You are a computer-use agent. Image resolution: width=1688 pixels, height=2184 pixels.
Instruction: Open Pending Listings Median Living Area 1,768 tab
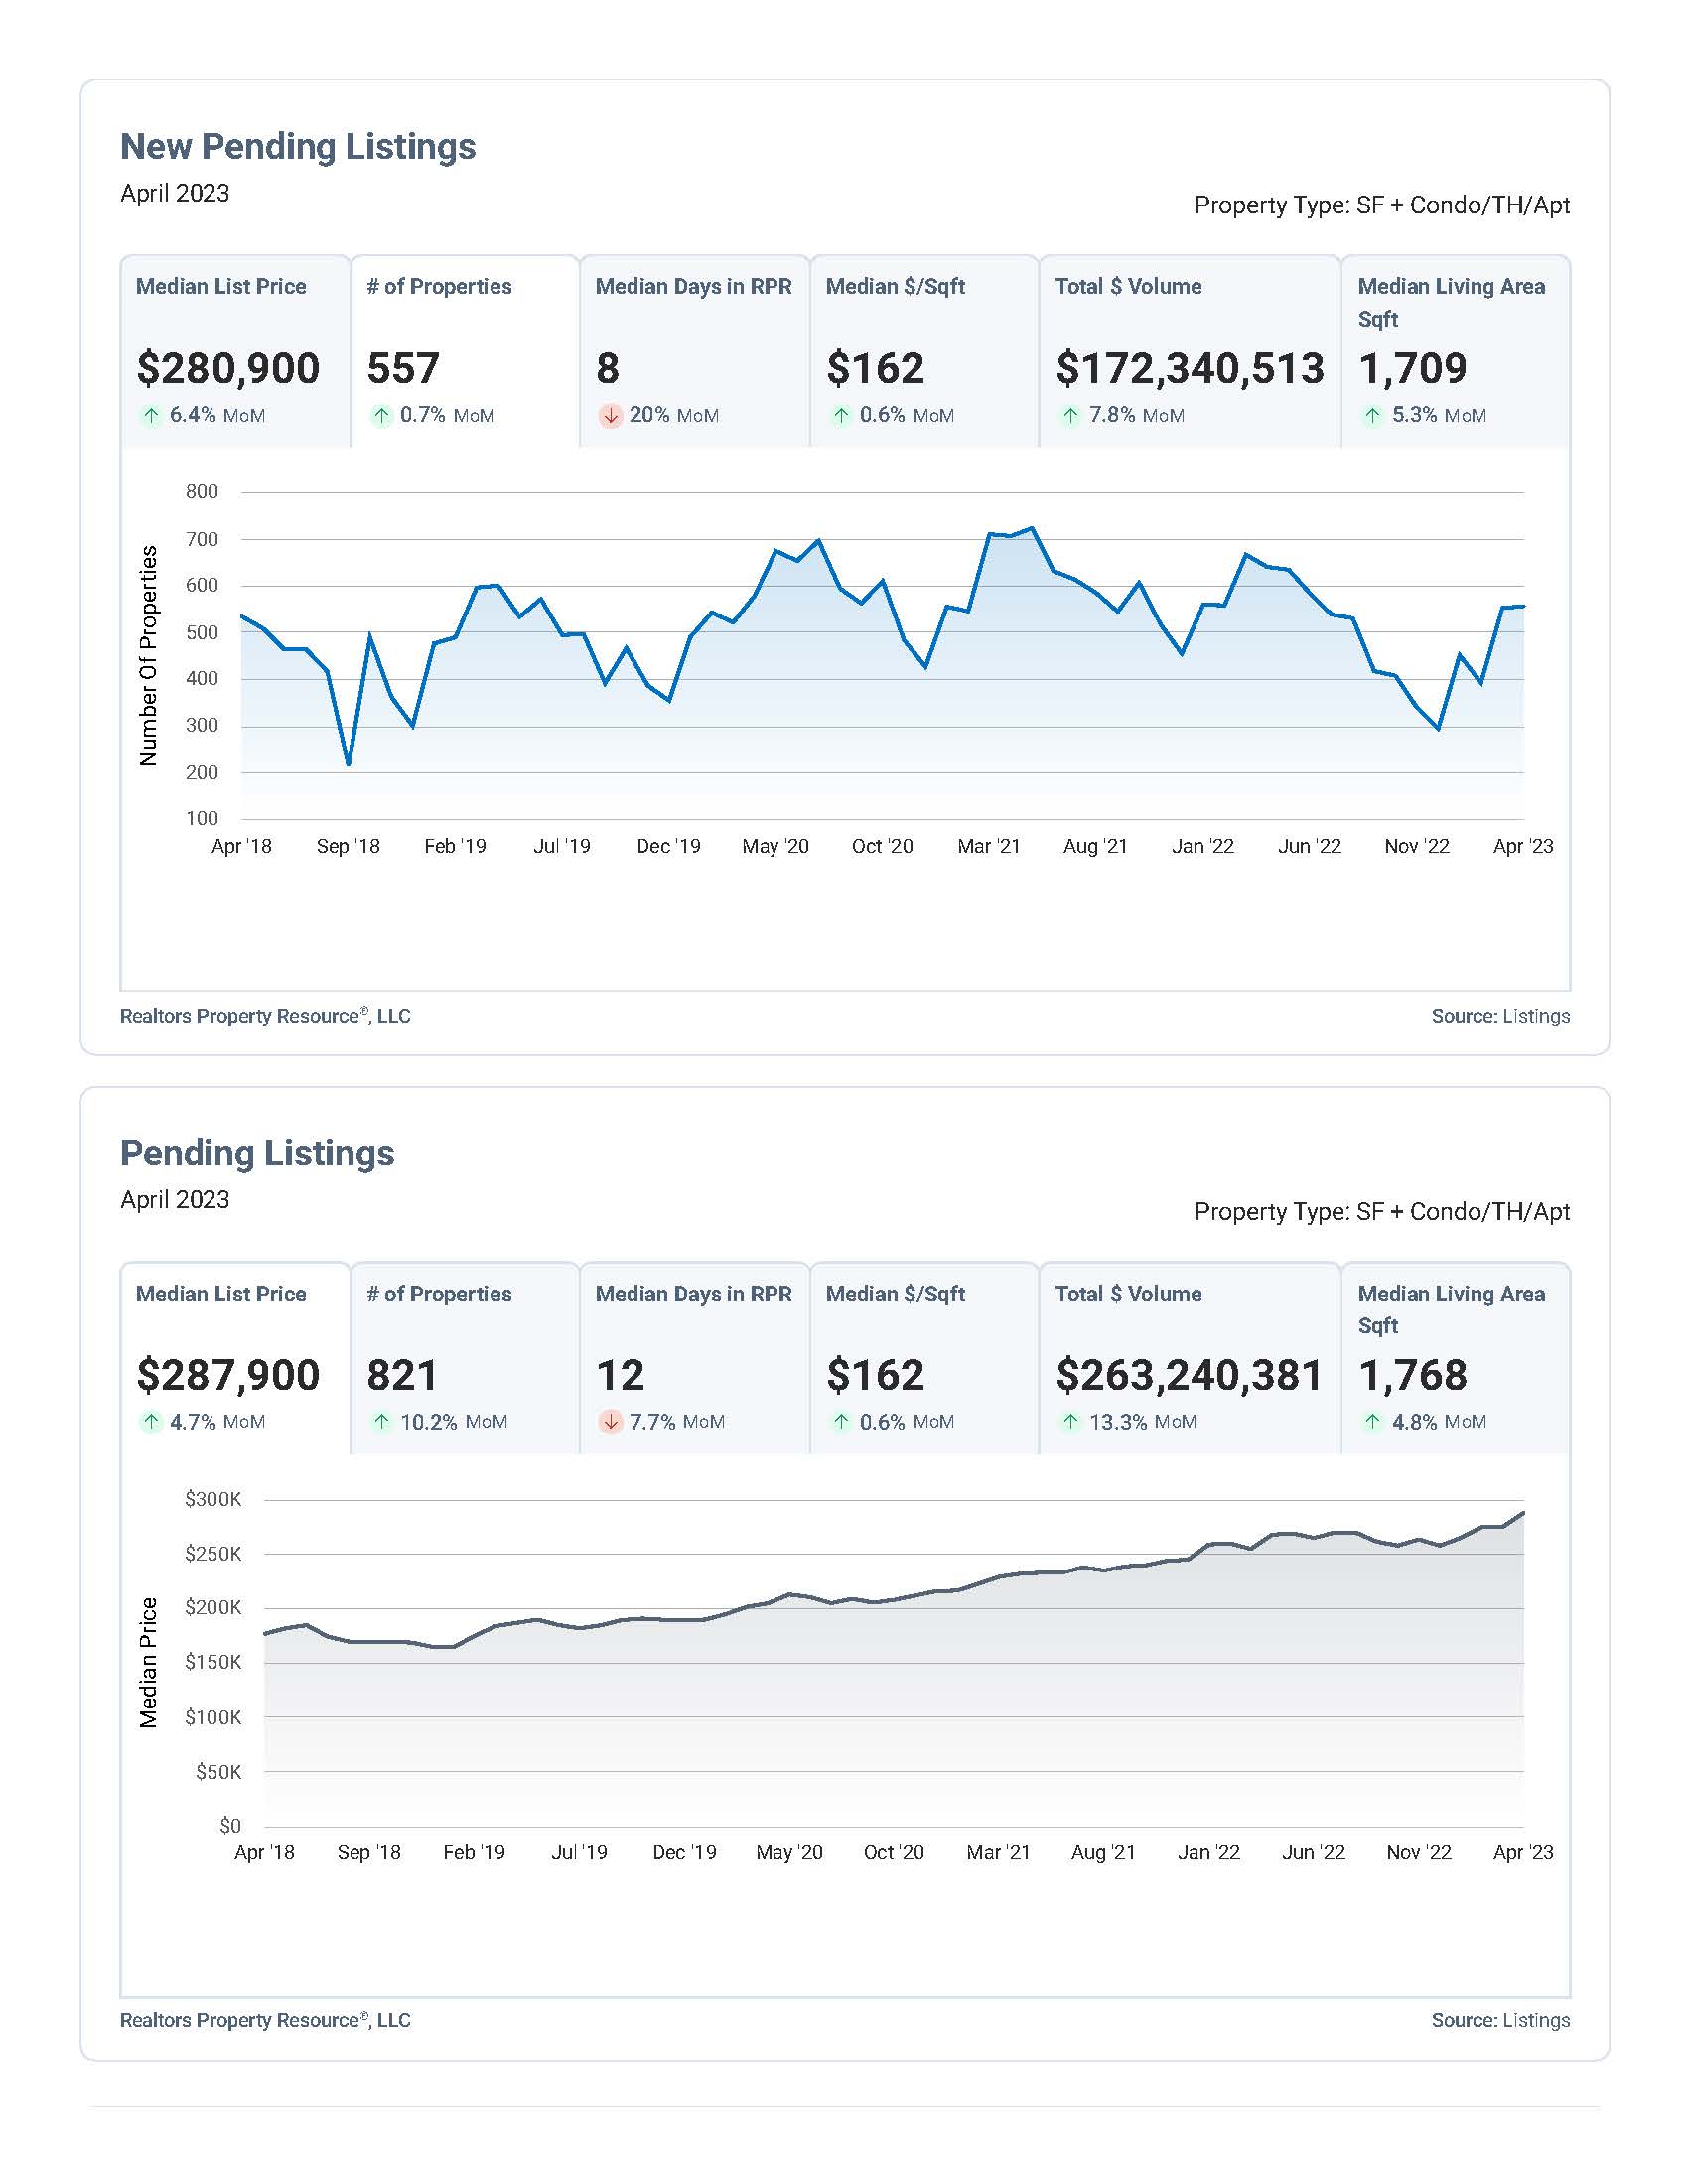pyautogui.click(x=1456, y=1358)
